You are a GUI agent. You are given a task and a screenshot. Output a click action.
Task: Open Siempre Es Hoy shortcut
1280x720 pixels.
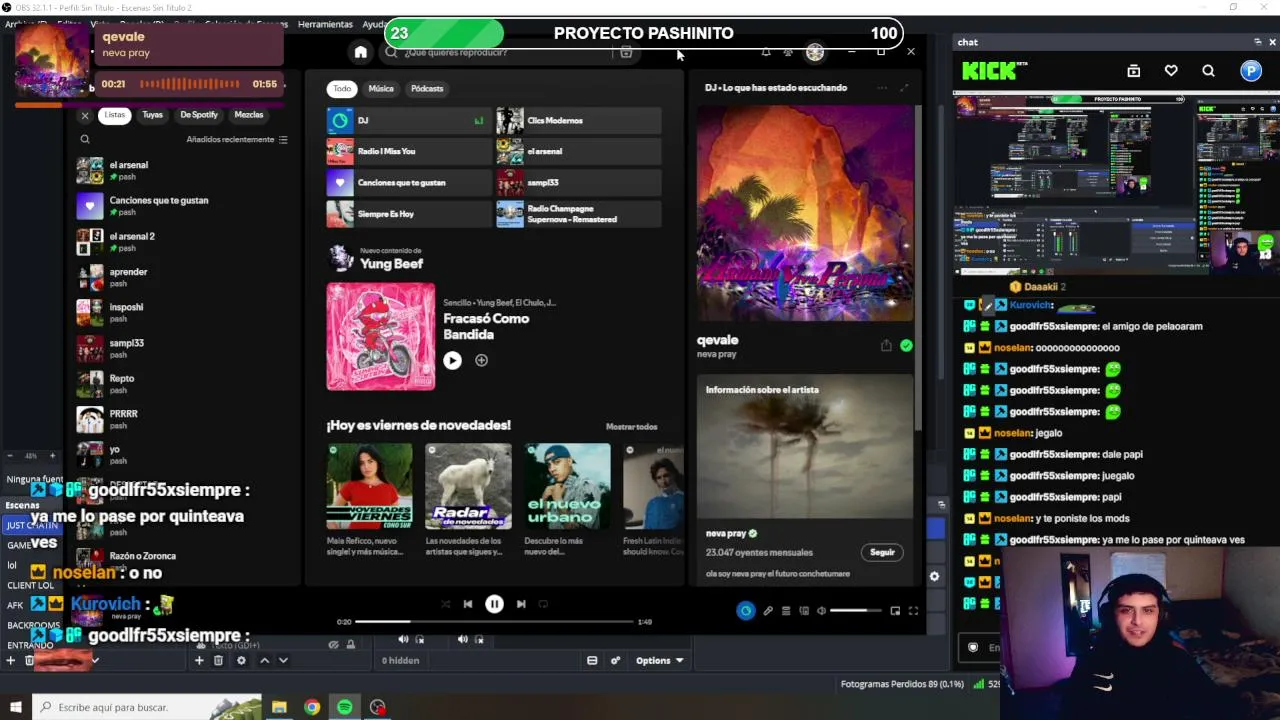pos(409,214)
